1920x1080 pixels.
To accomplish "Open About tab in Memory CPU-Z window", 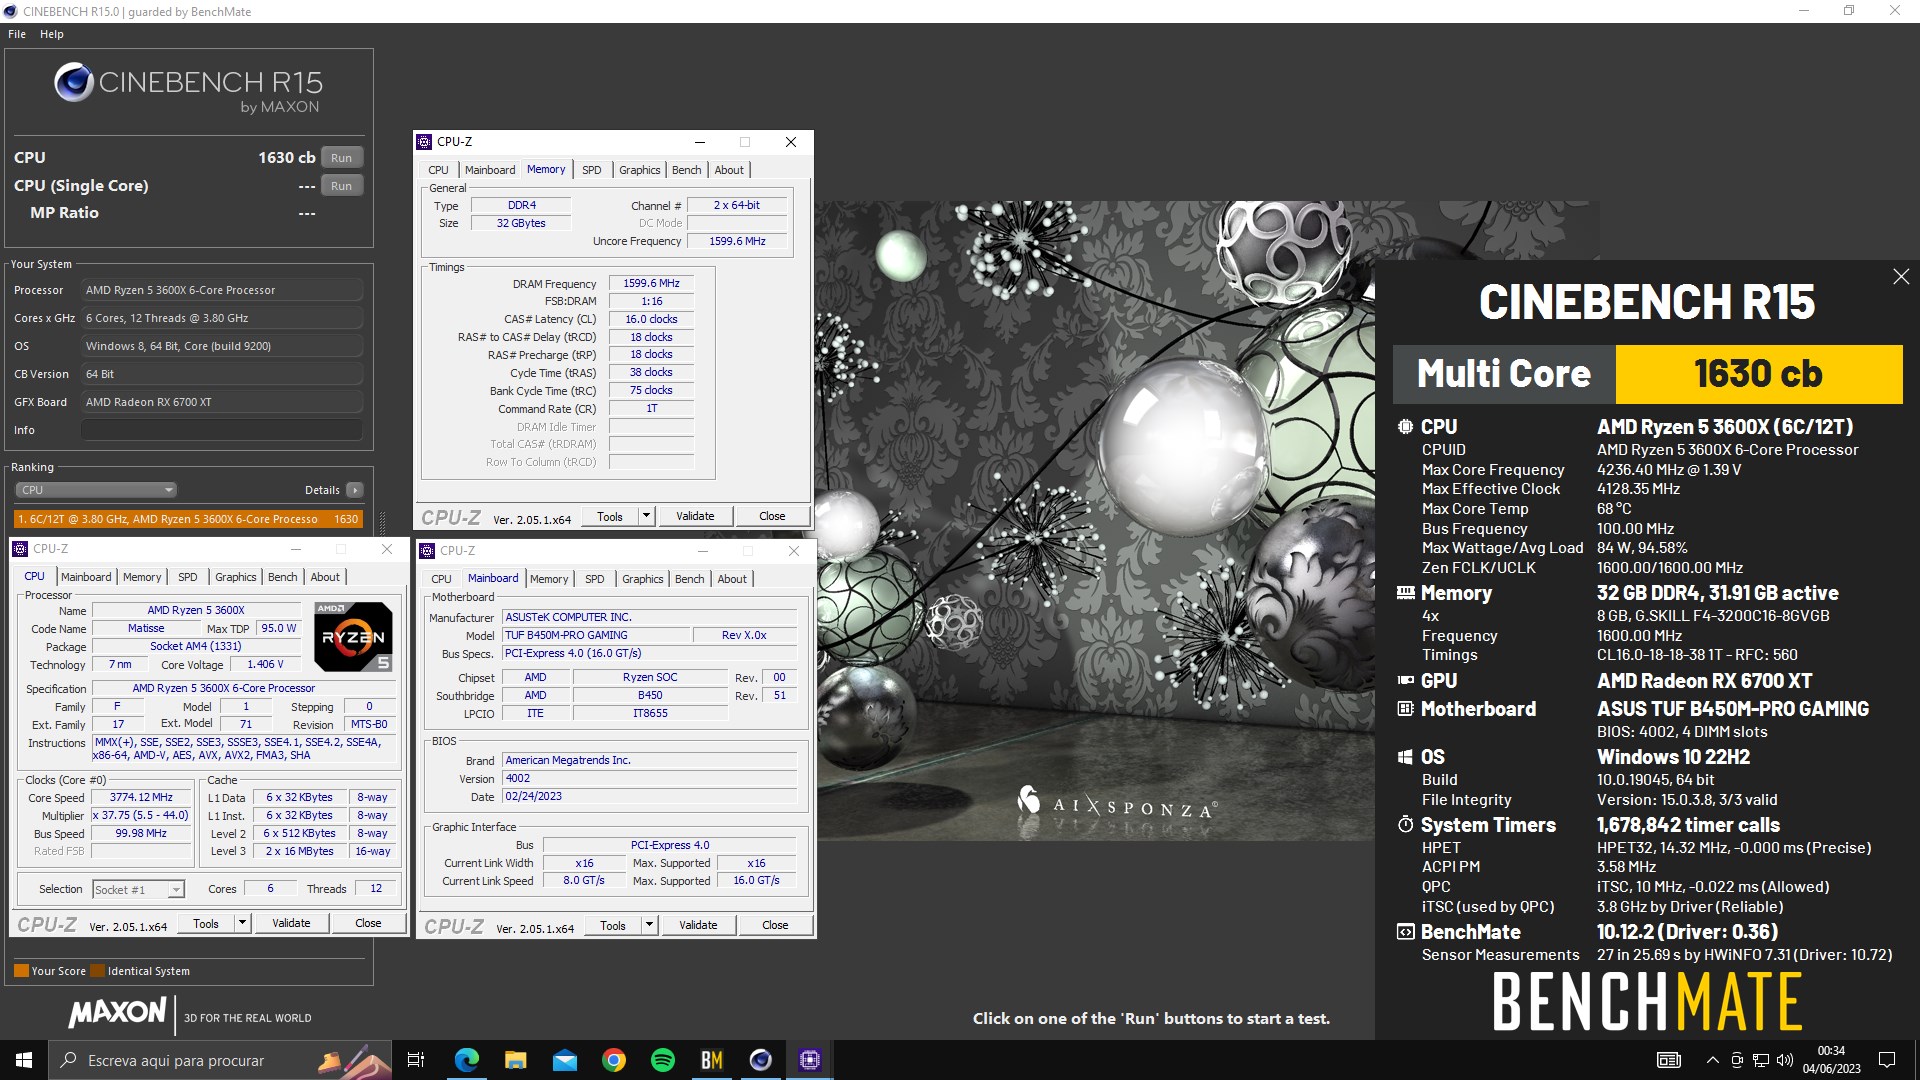I will click(729, 170).
